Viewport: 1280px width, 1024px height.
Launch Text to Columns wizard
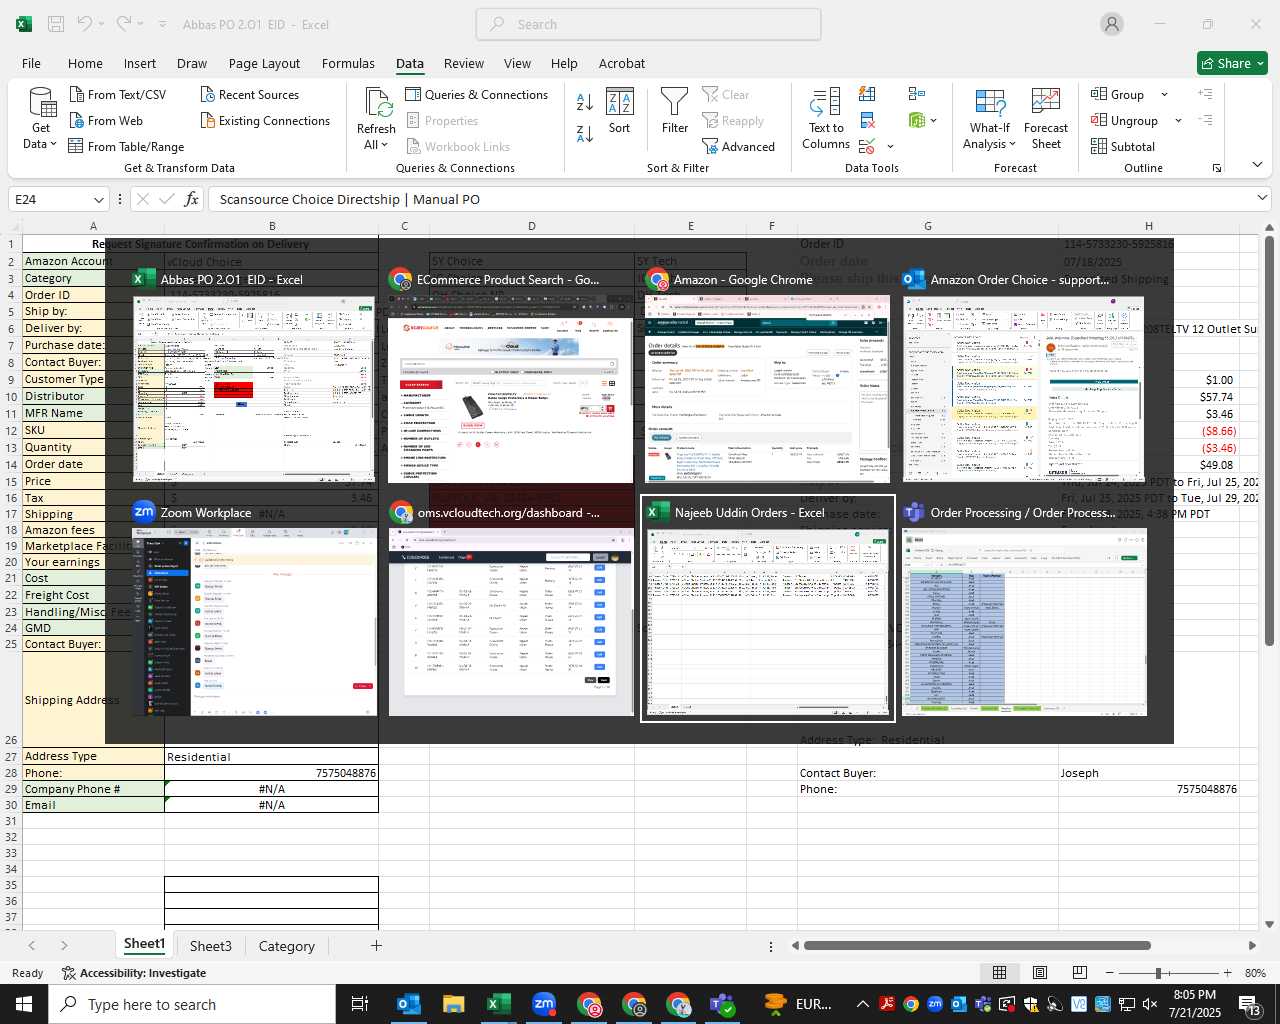[826, 119]
